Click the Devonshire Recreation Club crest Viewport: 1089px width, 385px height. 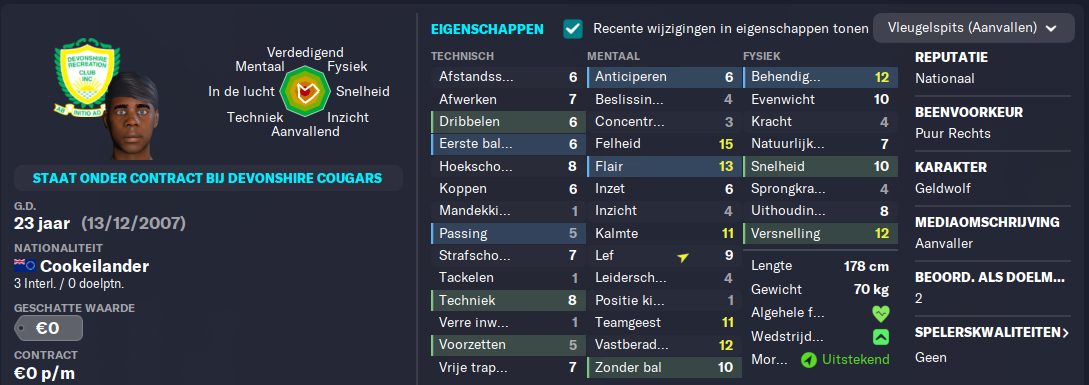point(86,76)
